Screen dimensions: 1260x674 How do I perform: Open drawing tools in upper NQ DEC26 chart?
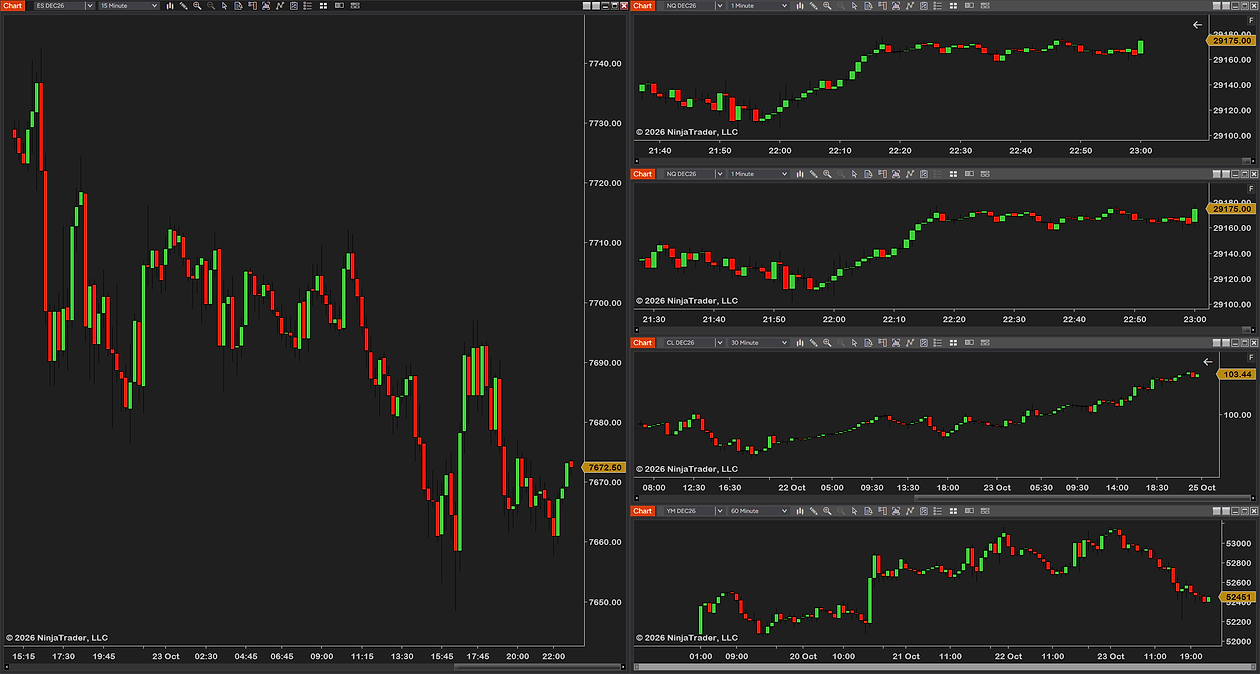tap(813, 6)
